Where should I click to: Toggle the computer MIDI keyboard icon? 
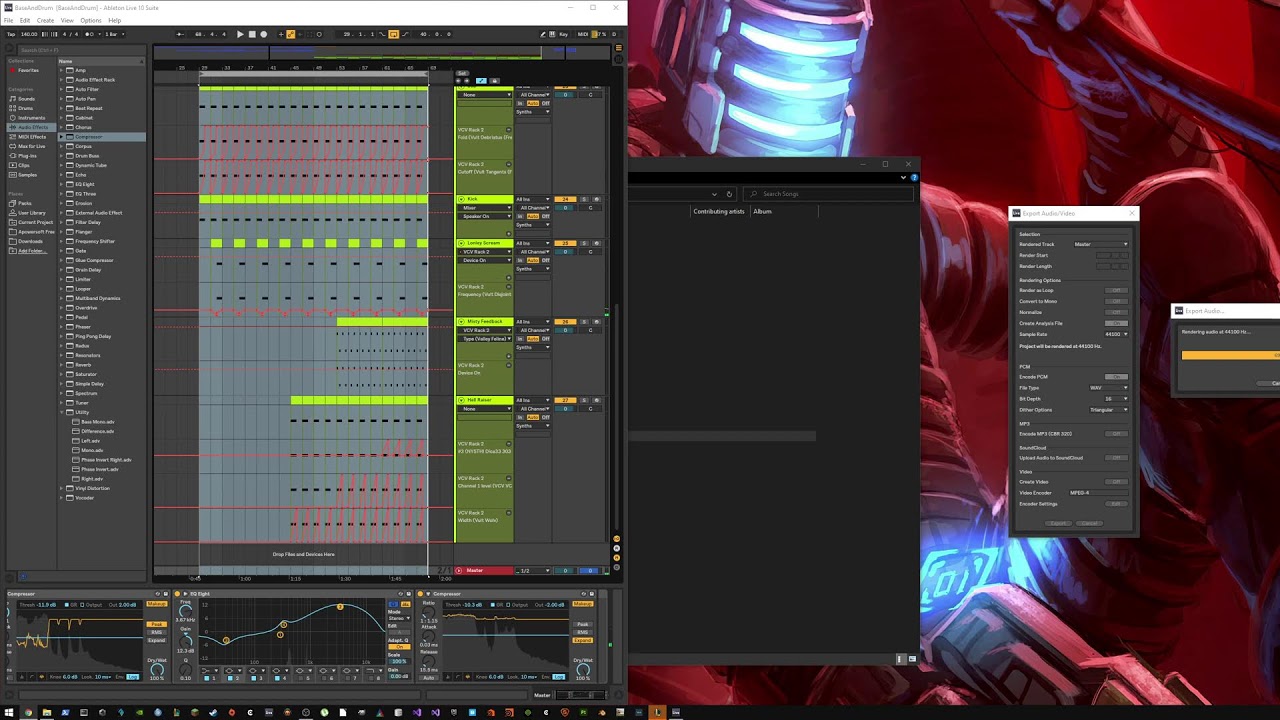554,34
